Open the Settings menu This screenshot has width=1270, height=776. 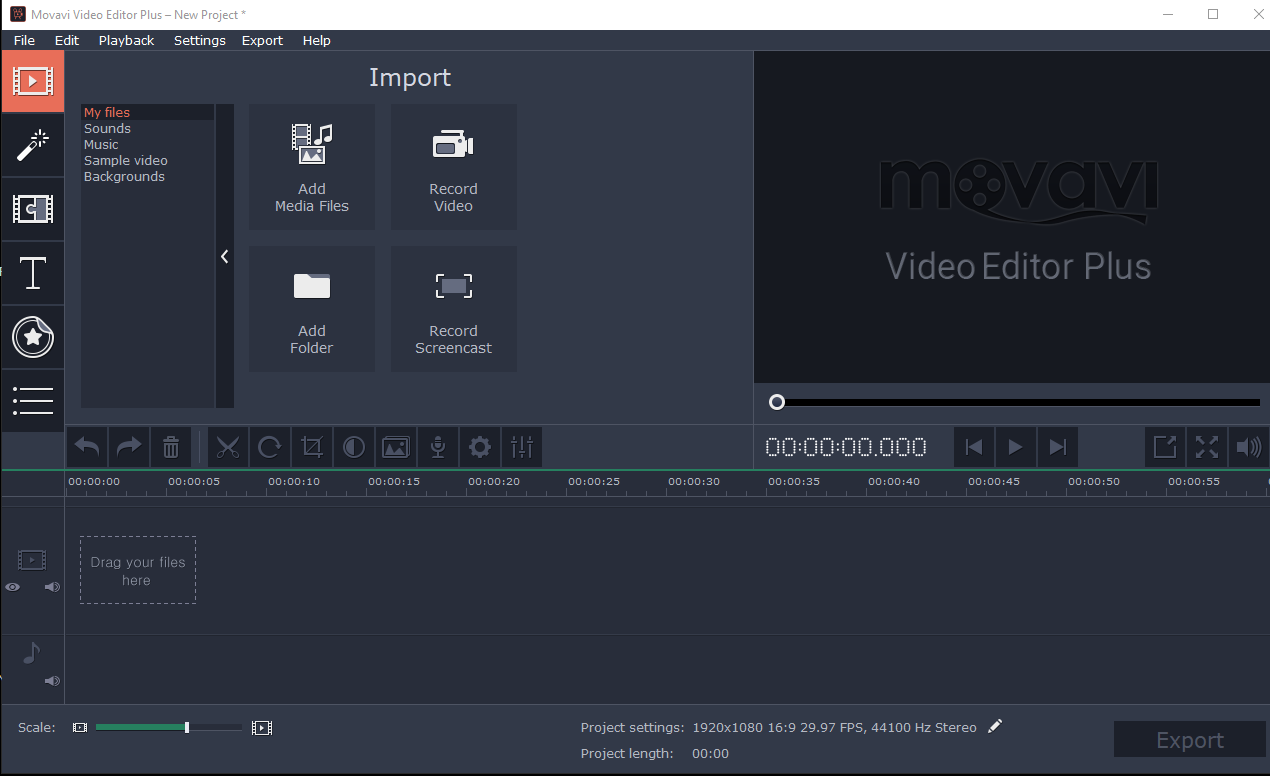click(x=199, y=40)
